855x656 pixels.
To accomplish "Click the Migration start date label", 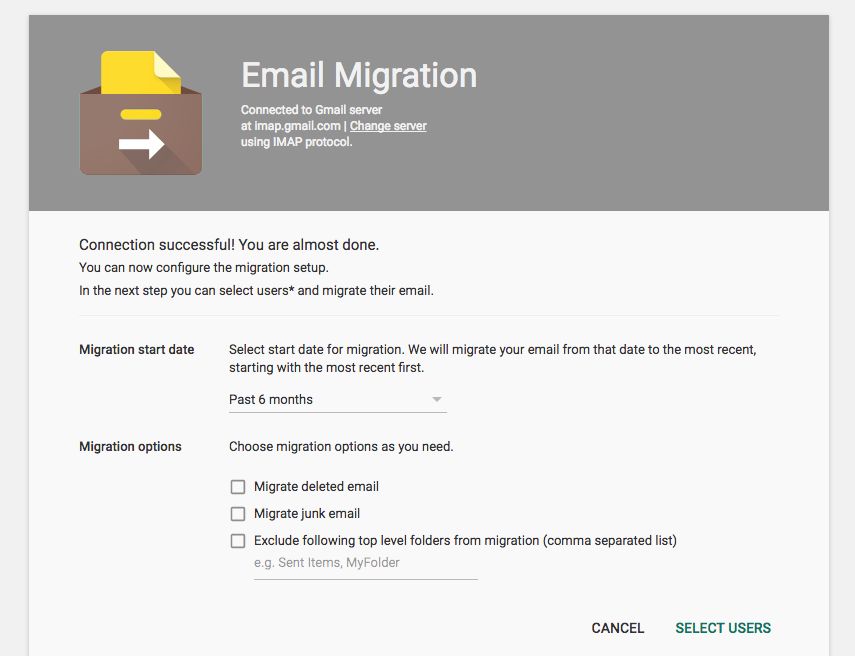I will (137, 350).
